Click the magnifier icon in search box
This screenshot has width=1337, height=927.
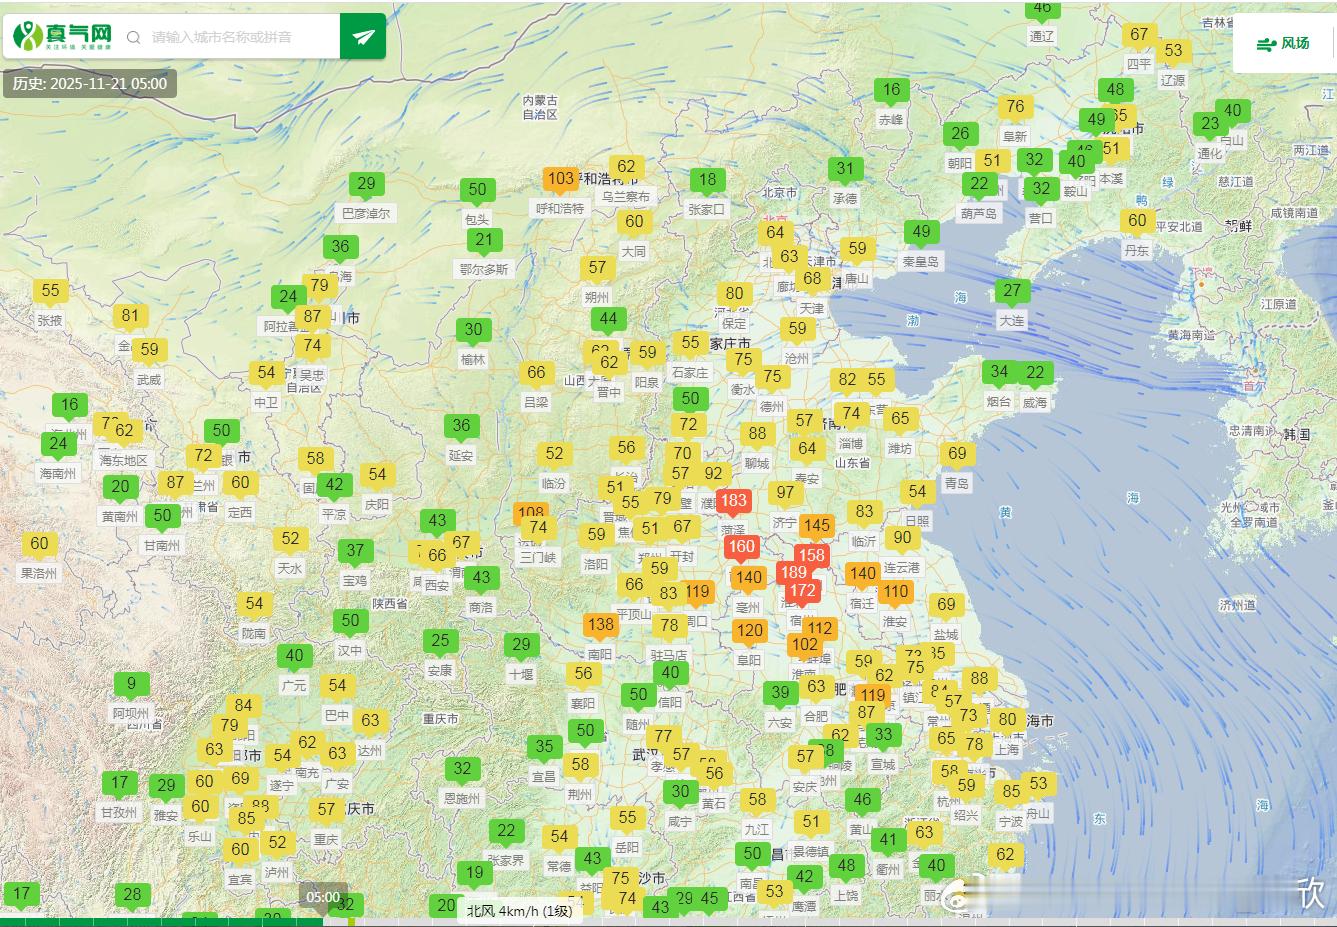133,38
